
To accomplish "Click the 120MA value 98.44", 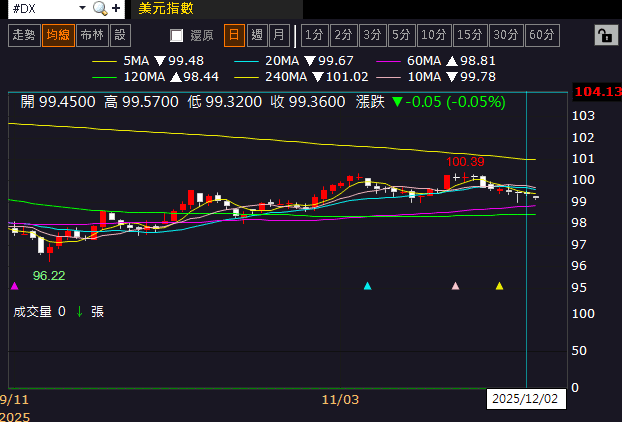I will (x=201, y=77).
